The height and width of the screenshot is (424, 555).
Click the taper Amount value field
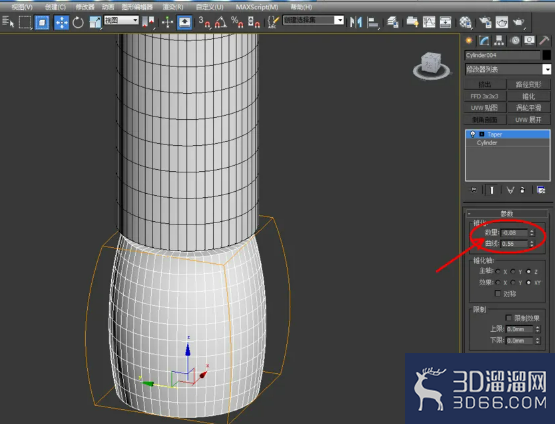pos(515,233)
